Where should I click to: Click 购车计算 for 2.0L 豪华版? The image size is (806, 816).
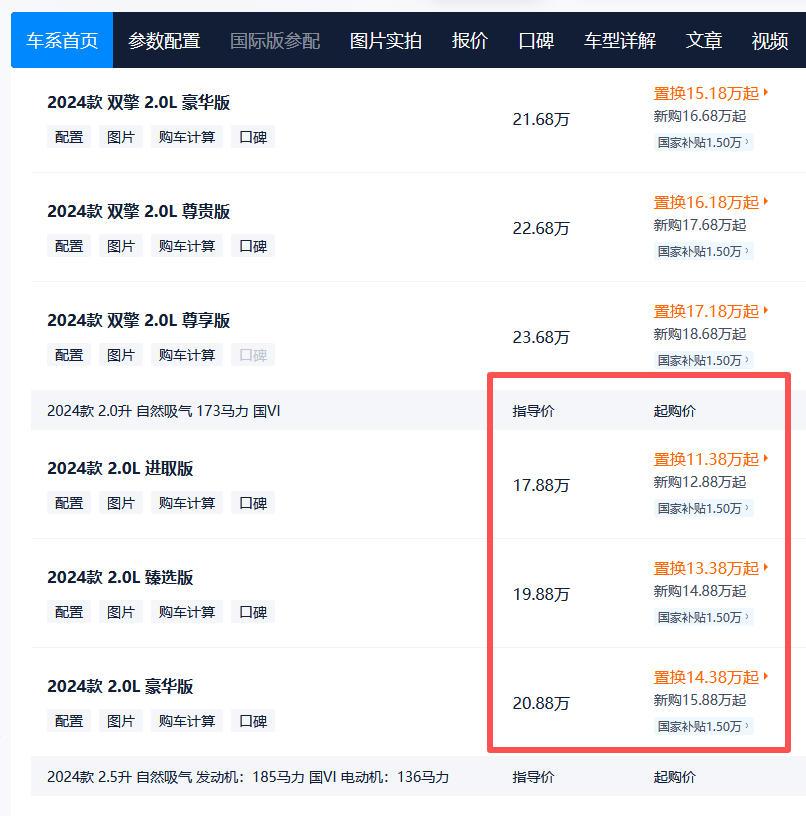pos(186,721)
